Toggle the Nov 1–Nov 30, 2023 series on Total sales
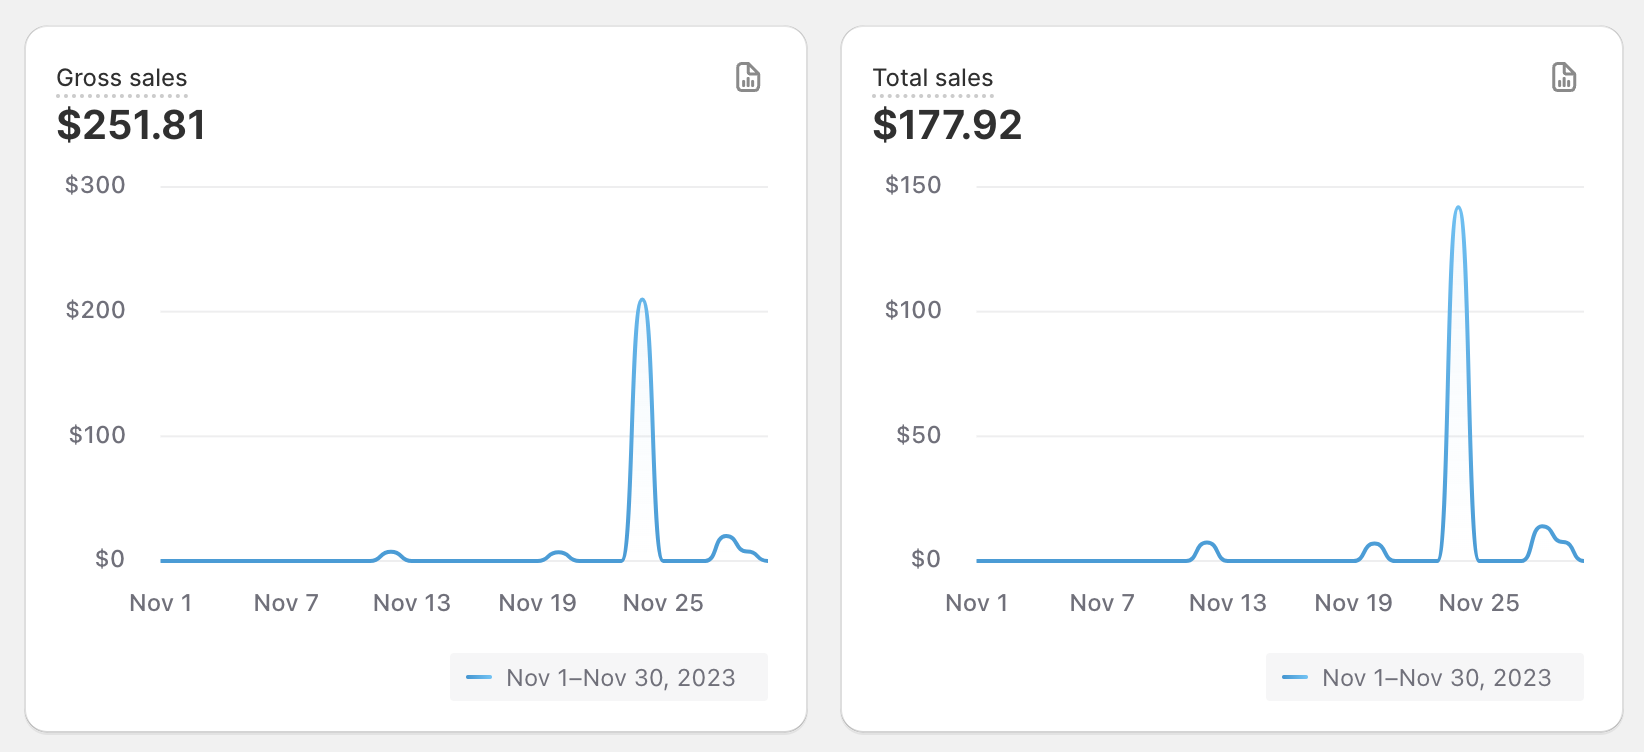 click(x=1424, y=677)
